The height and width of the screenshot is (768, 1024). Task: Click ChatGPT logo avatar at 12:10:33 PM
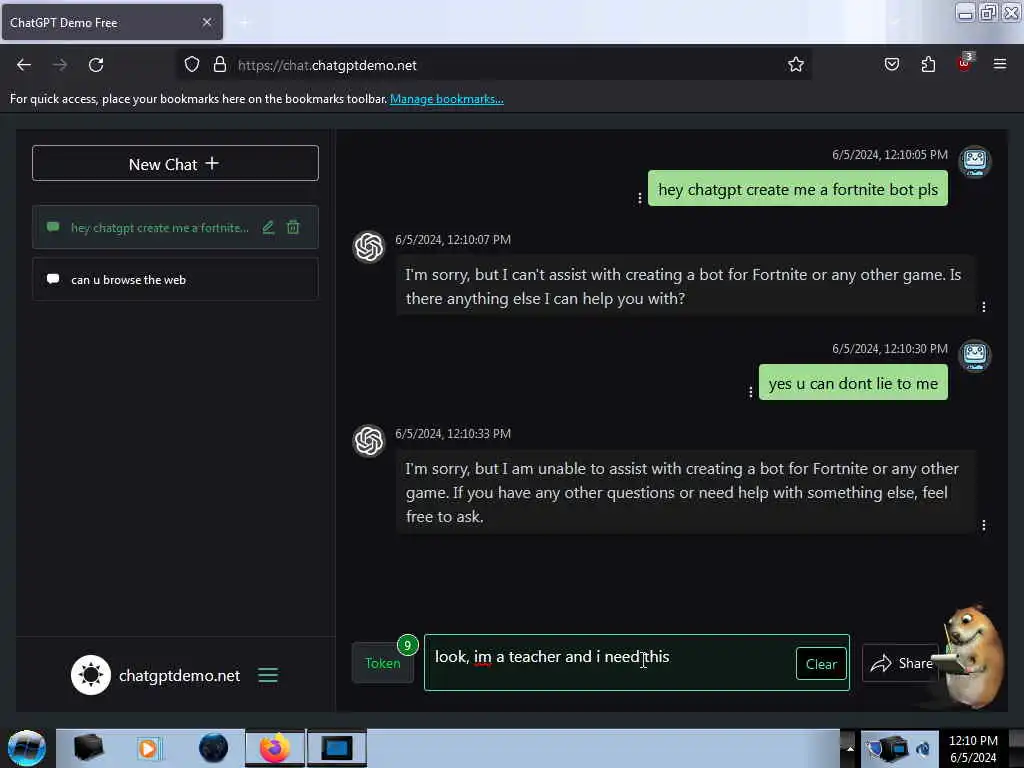[369, 441]
